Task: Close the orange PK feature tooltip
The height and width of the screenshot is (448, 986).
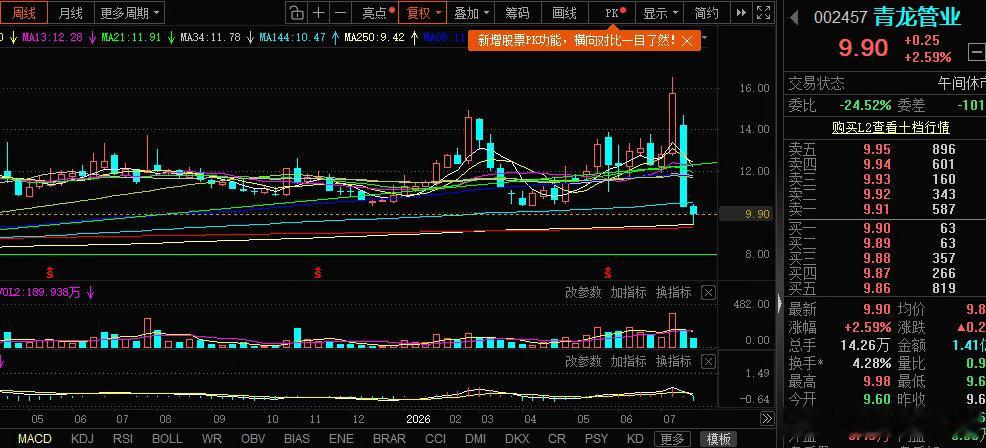Action: (x=687, y=41)
